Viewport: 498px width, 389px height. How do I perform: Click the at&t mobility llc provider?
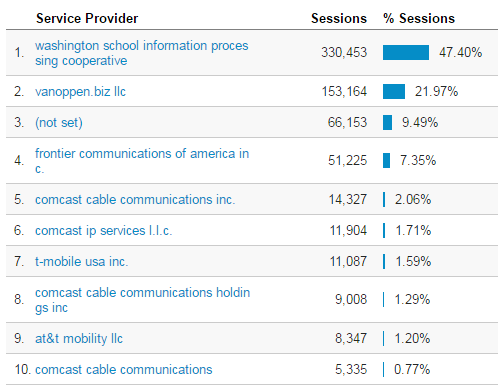pos(79,338)
